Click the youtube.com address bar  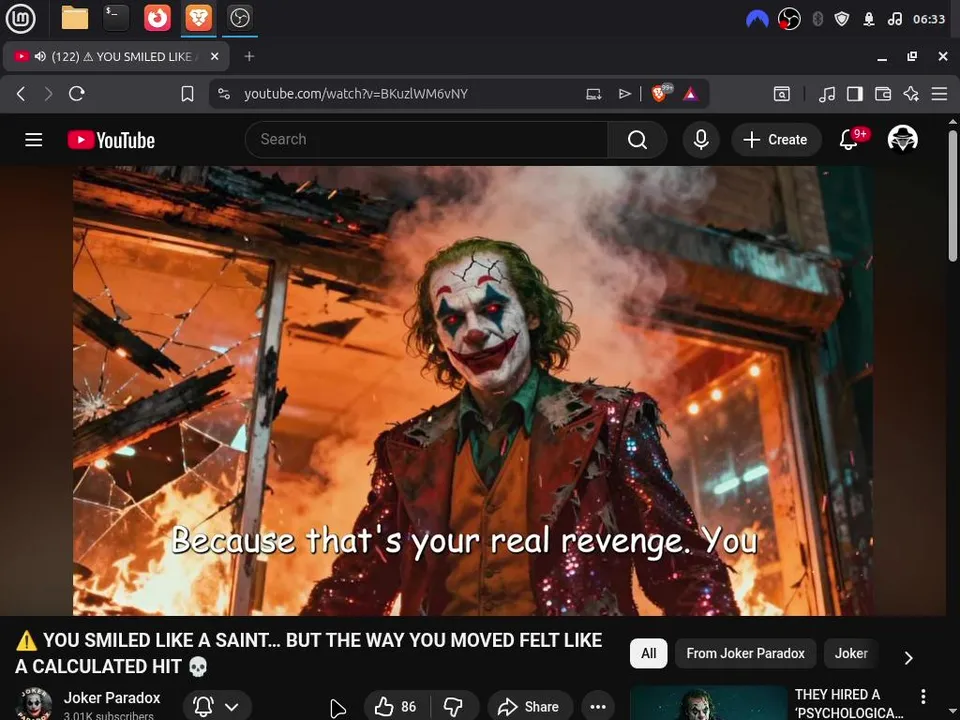356,94
